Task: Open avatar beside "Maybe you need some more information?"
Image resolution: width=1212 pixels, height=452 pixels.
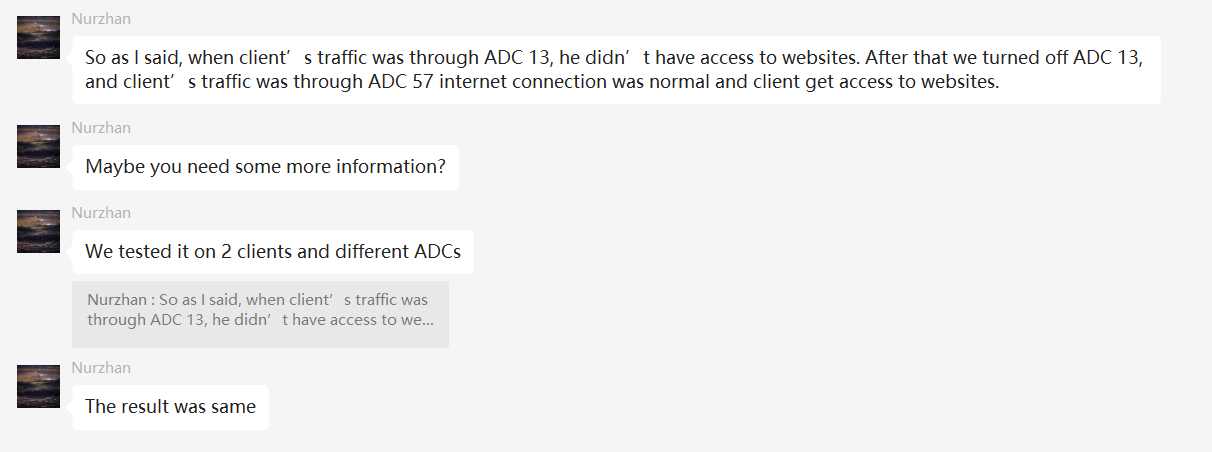Action: [x=38, y=147]
